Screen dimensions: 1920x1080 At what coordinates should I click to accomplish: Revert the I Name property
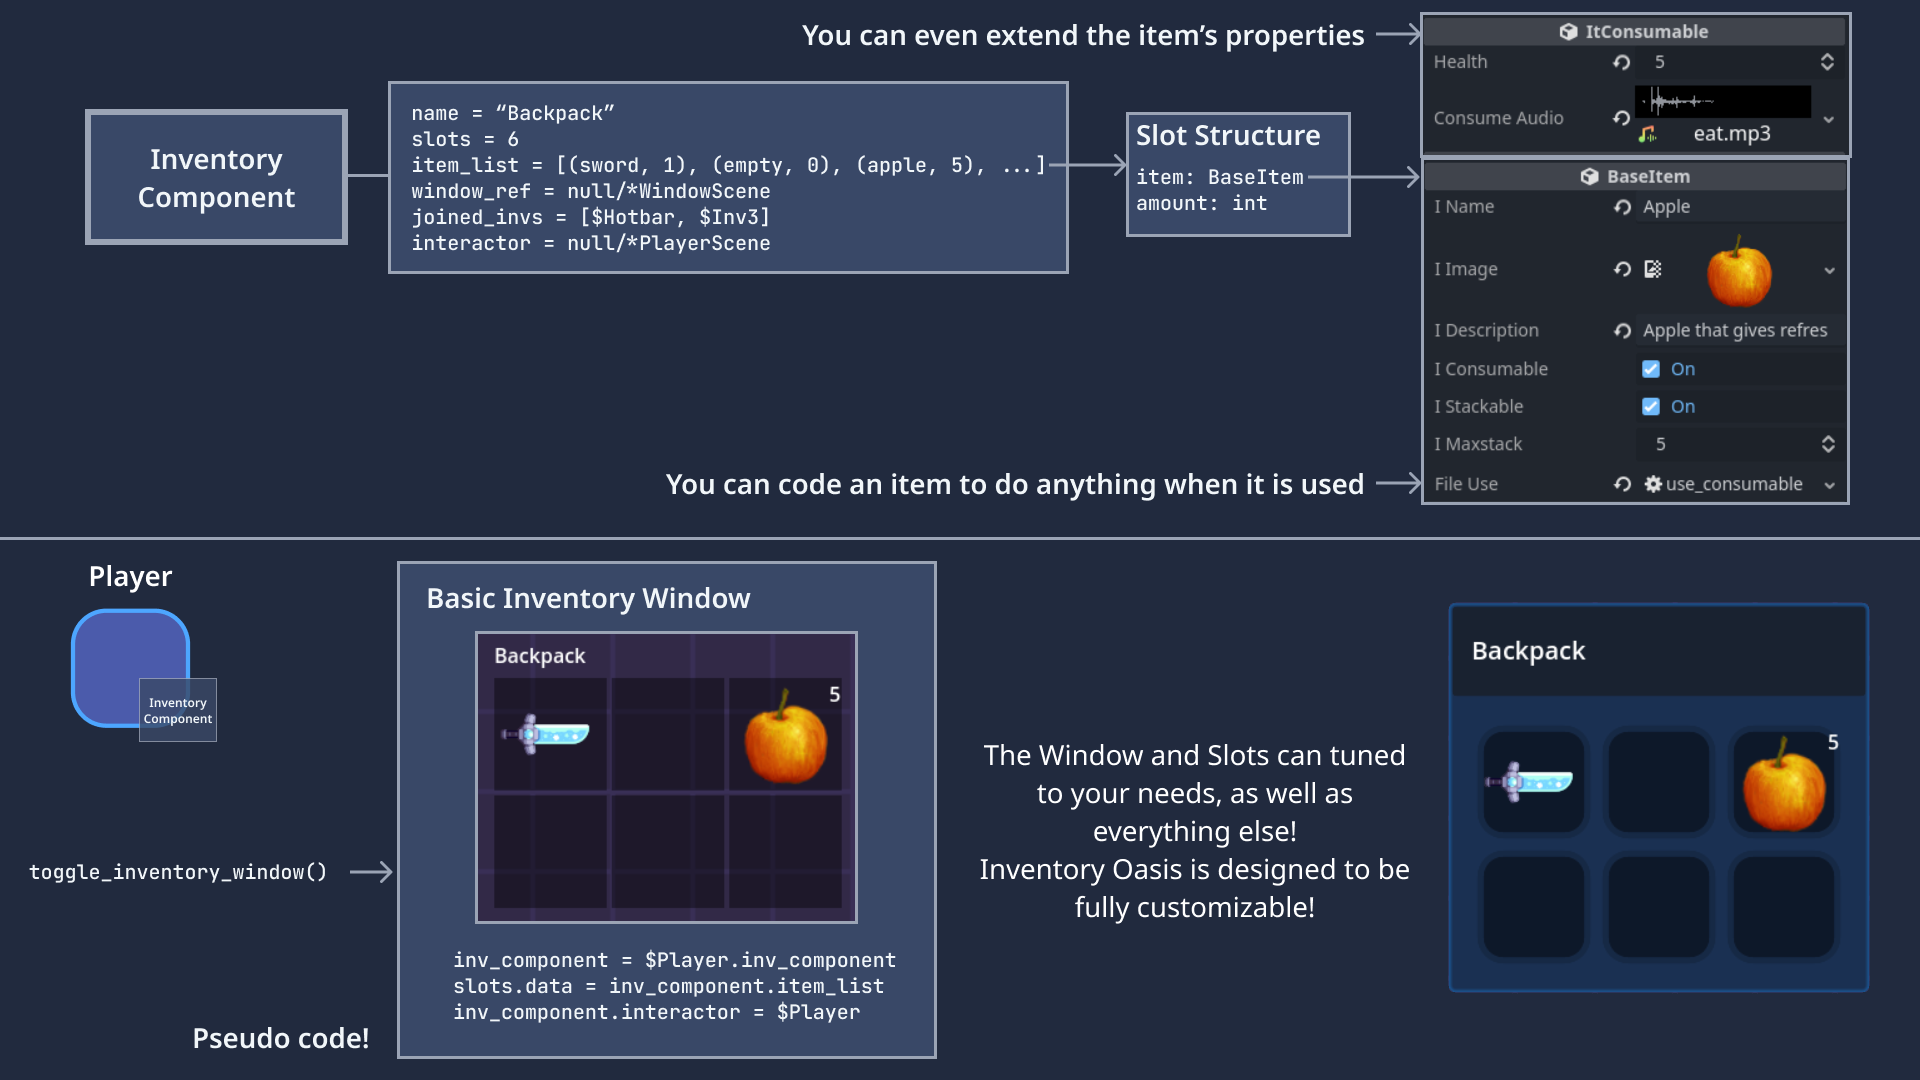1622,207
